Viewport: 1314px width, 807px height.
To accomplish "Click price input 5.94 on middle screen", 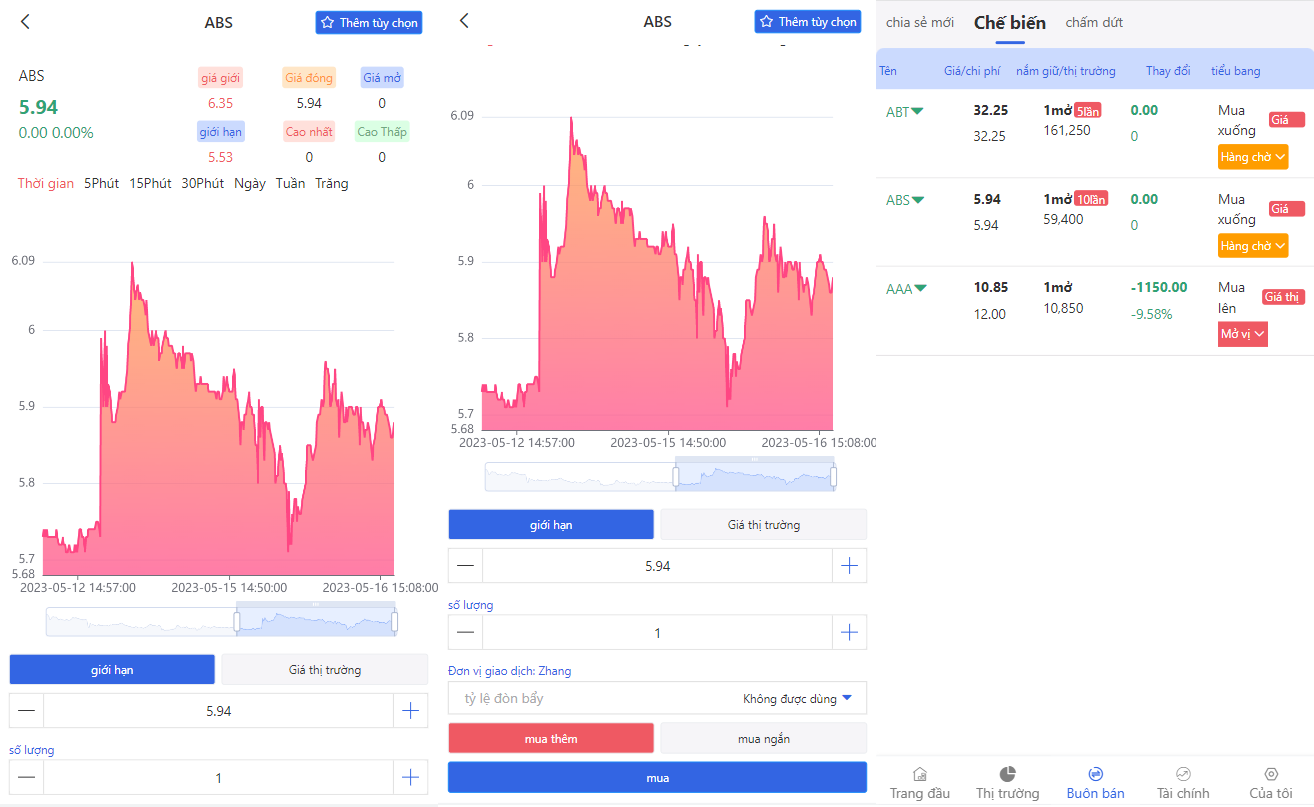I will (657, 565).
